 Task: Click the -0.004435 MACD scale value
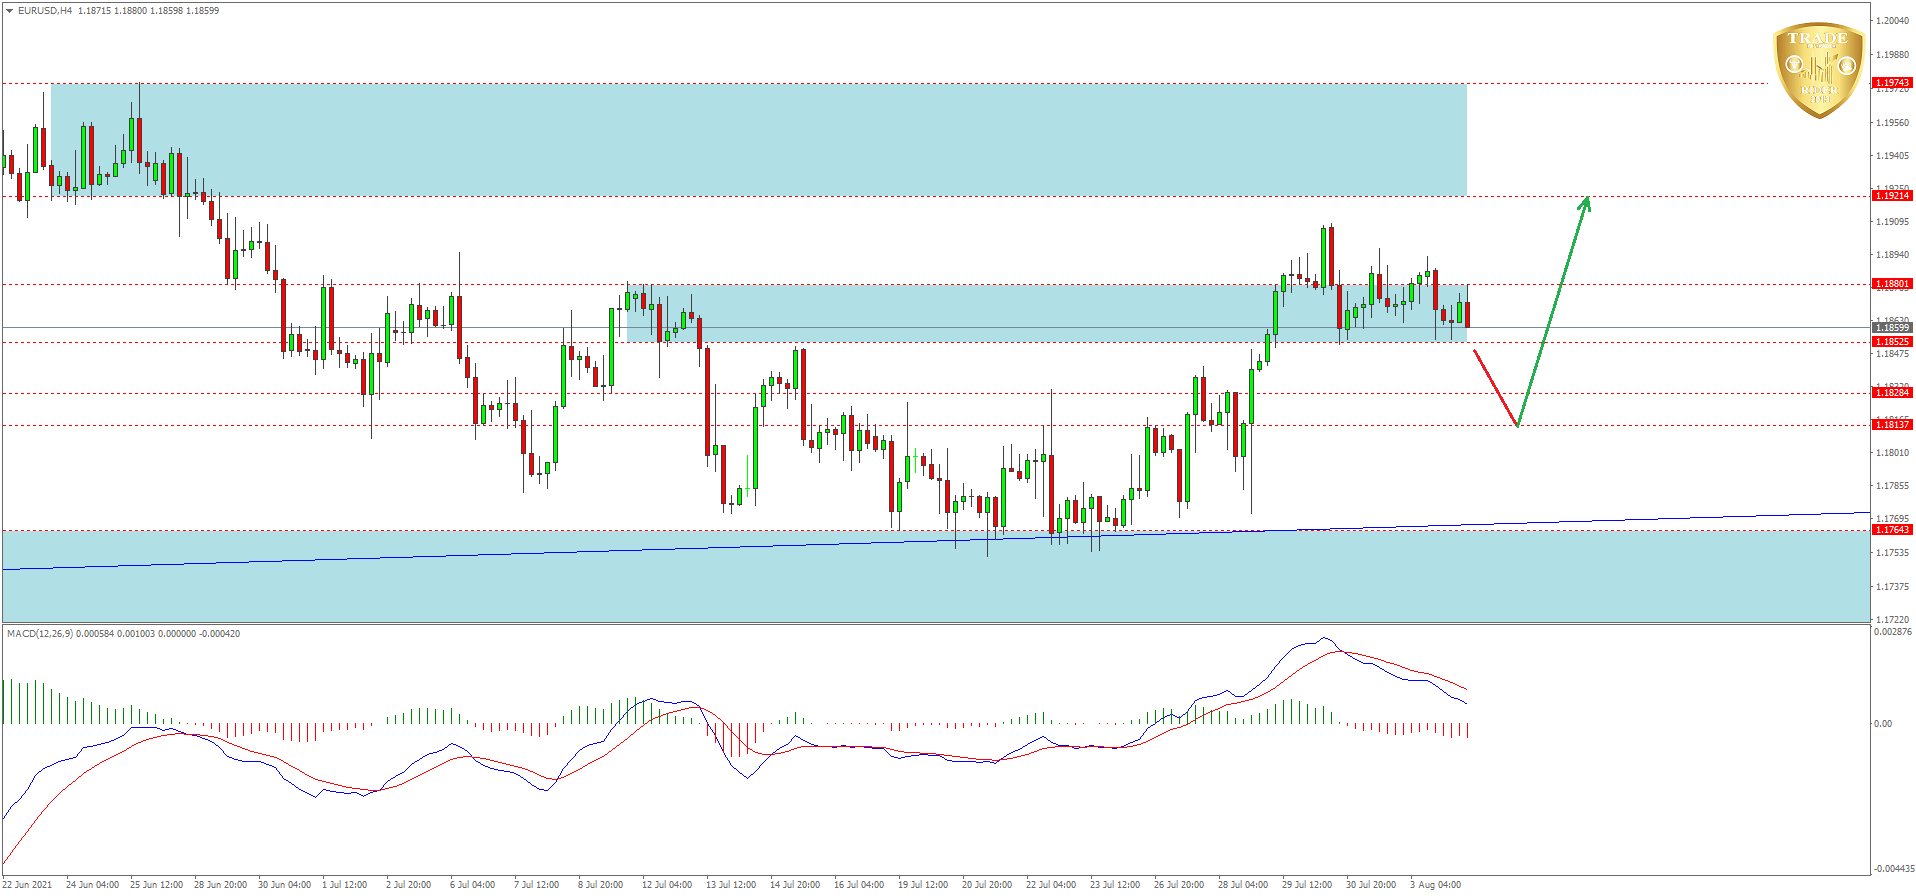point(1893,869)
